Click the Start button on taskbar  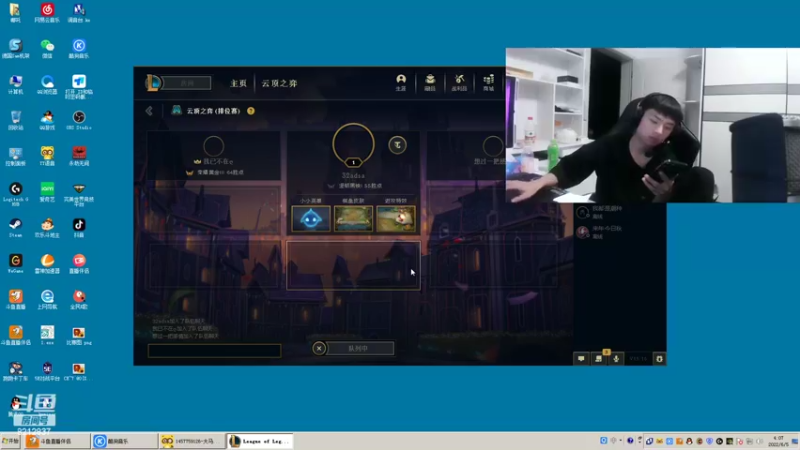[x=10, y=441]
